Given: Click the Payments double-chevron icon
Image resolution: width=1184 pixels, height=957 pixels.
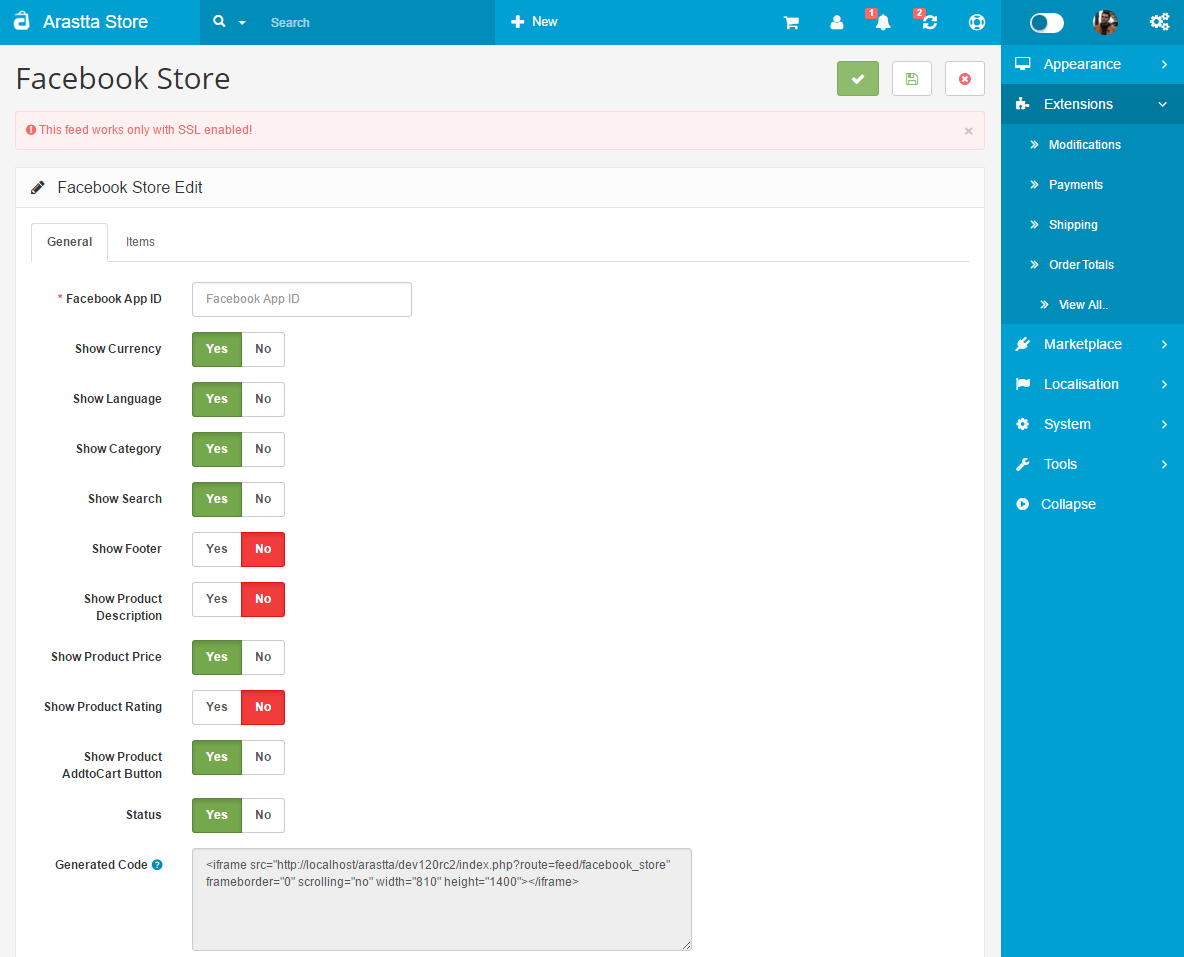Looking at the screenshot, I should 1034,184.
